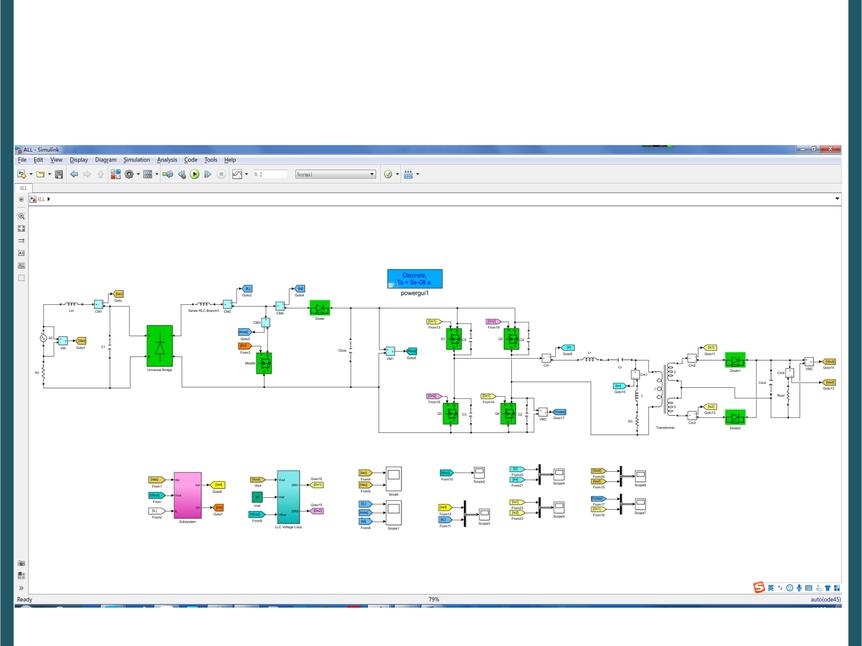
Task: Open the Normal simulation mode dropdown
Action: click(335, 174)
